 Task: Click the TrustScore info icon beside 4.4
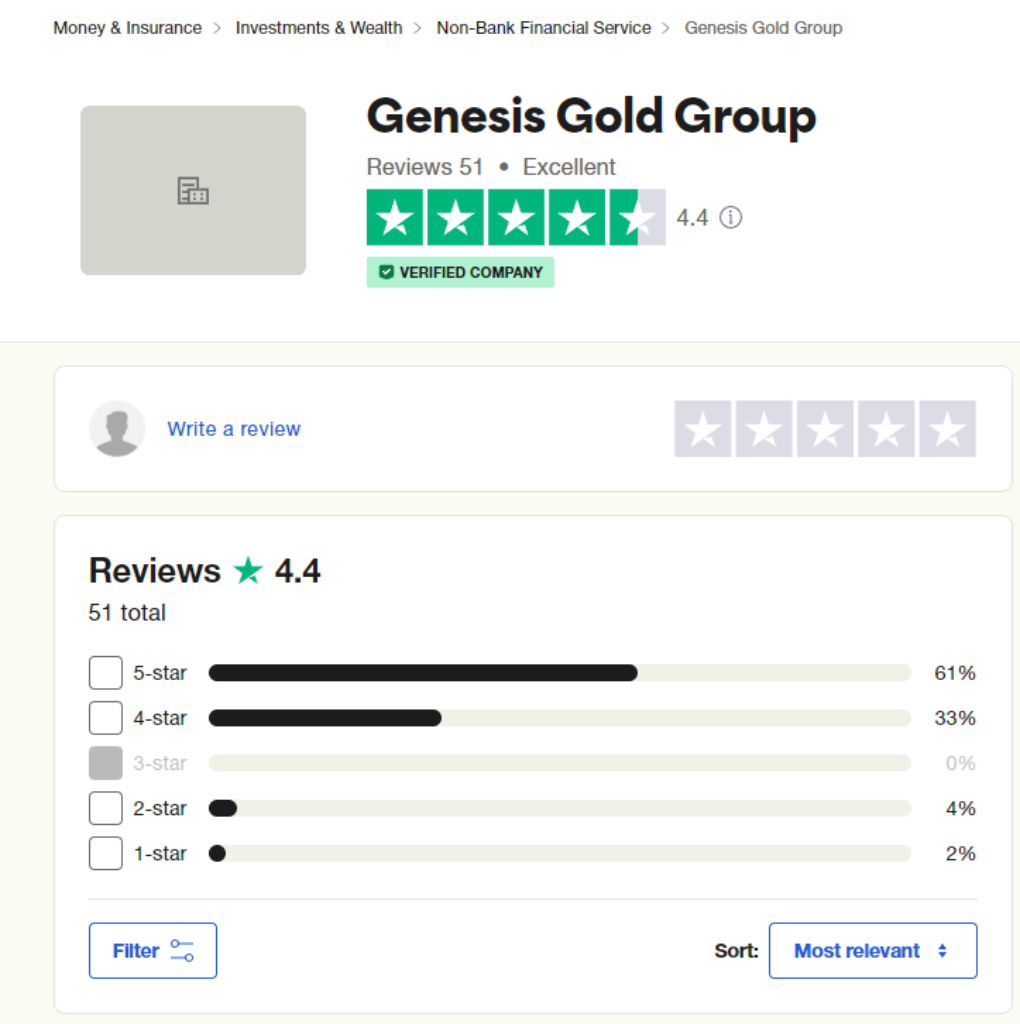pos(731,217)
